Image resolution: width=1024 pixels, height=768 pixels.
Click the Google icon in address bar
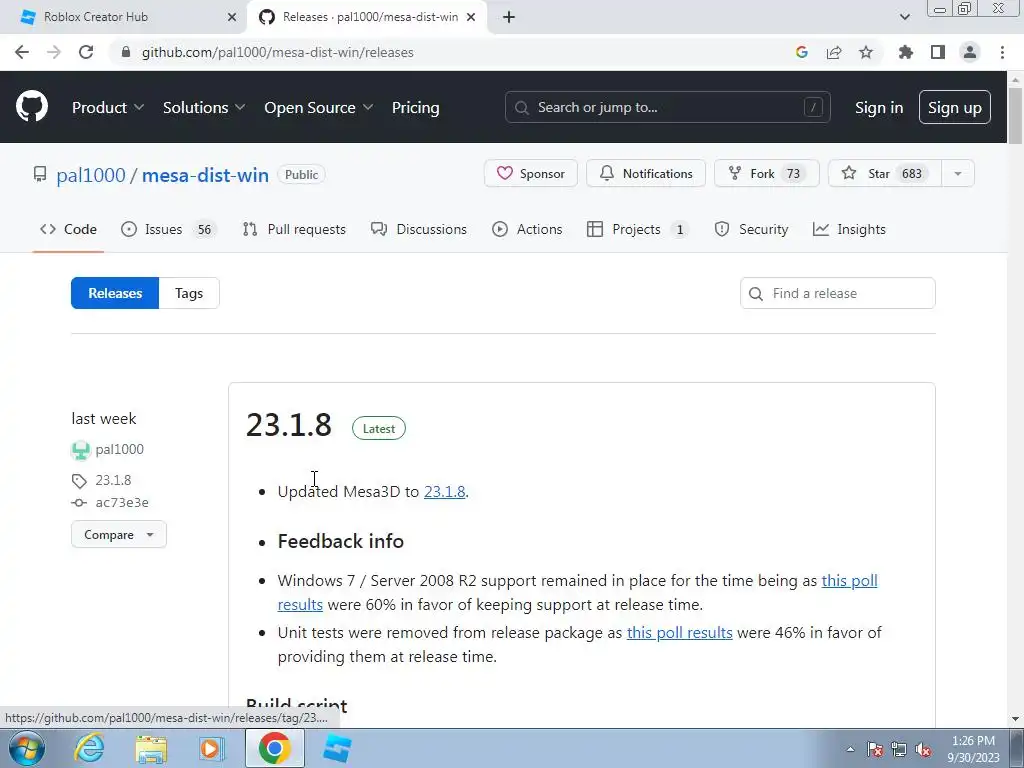[x=802, y=52]
